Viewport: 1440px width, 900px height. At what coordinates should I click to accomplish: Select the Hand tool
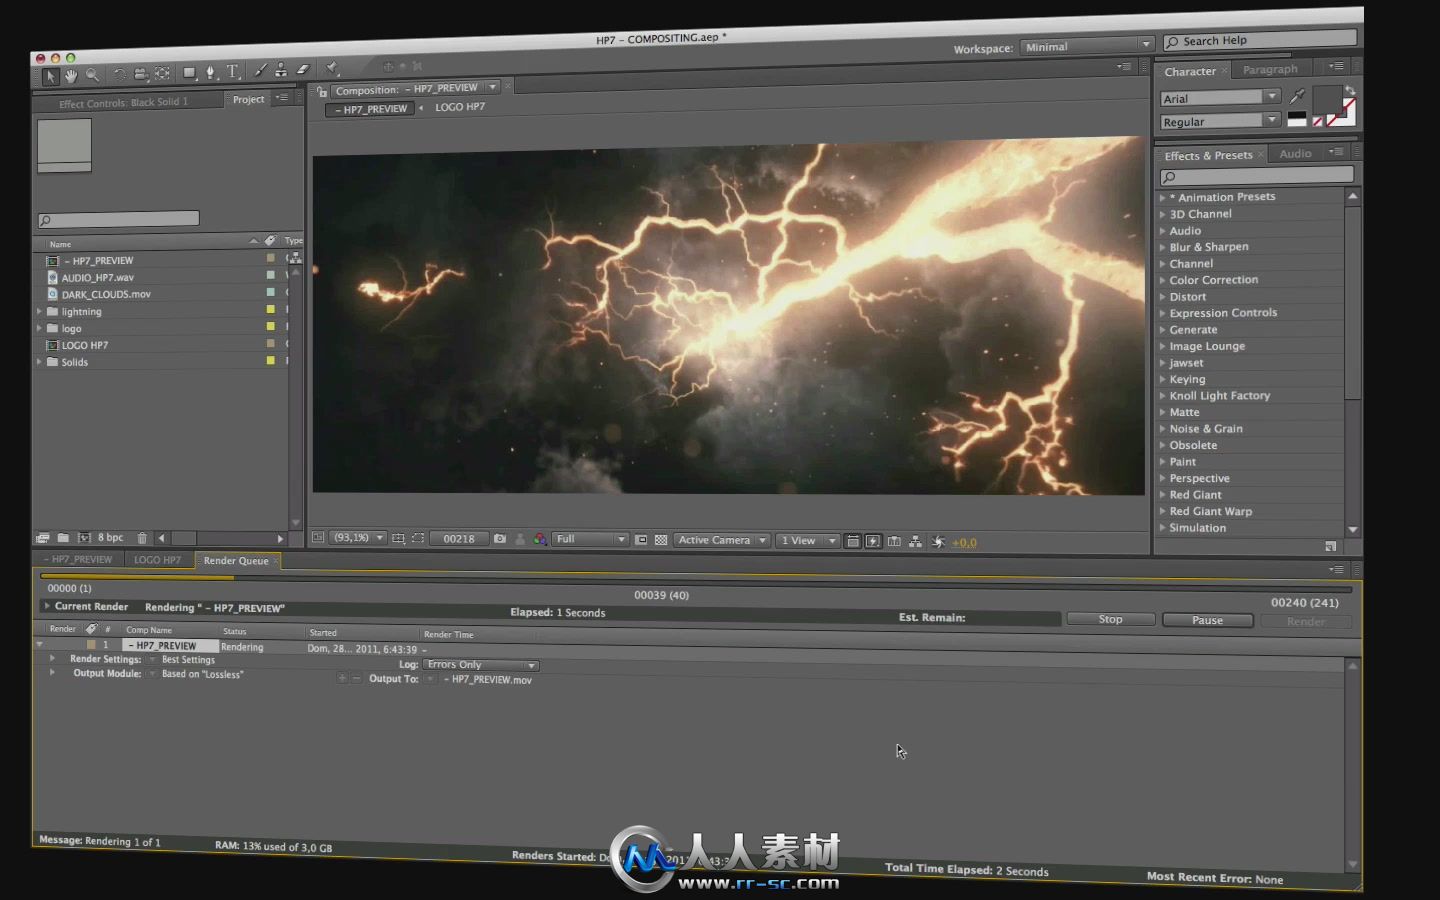(71, 76)
